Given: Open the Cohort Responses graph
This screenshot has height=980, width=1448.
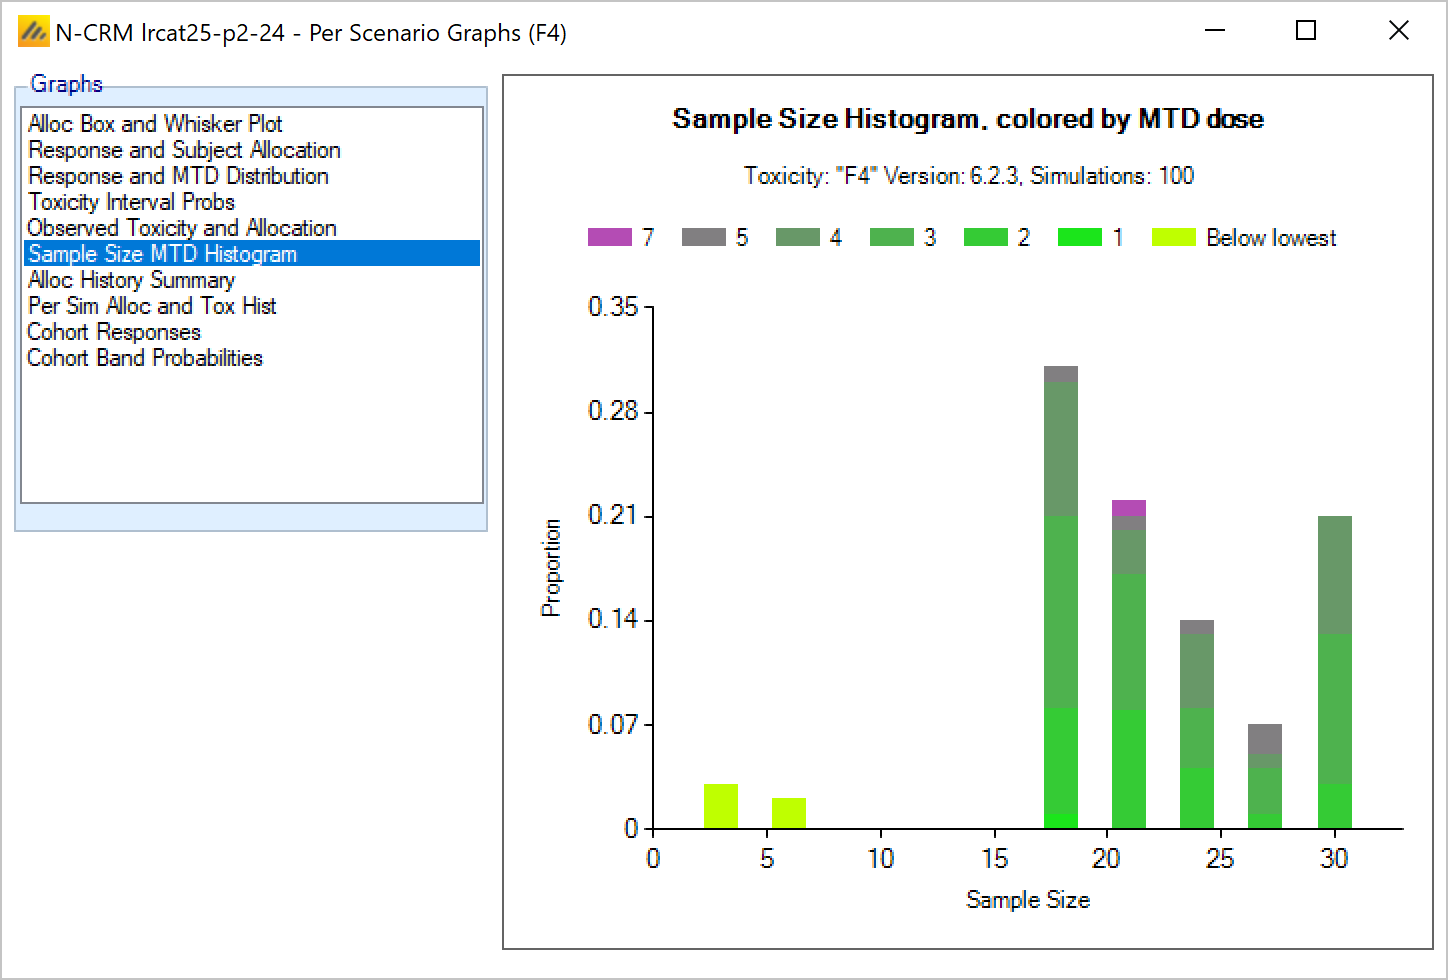Looking at the screenshot, I should [x=114, y=332].
